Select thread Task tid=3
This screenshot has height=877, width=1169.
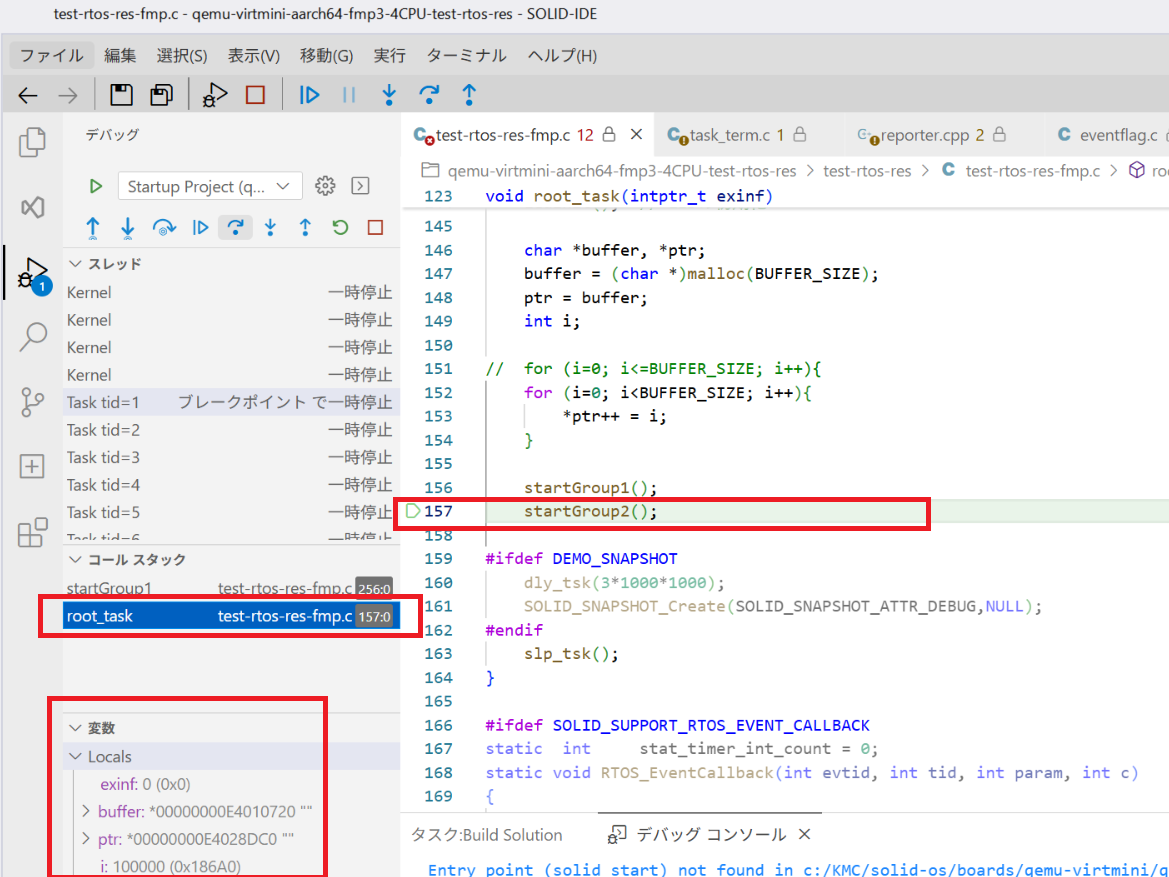pos(103,457)
